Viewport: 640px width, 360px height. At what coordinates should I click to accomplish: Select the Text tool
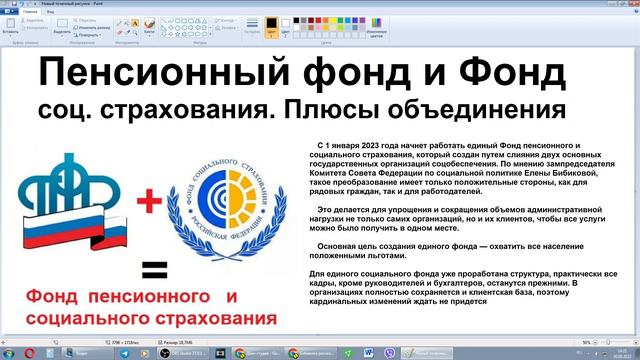[x=135, y=23]
